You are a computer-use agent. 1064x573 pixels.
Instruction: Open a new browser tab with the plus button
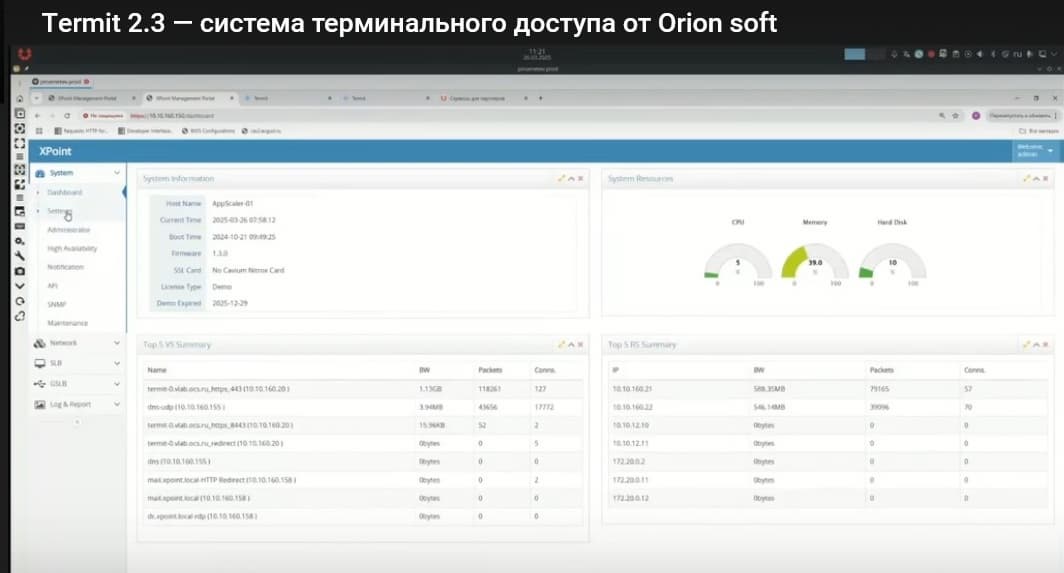[540, 98]
